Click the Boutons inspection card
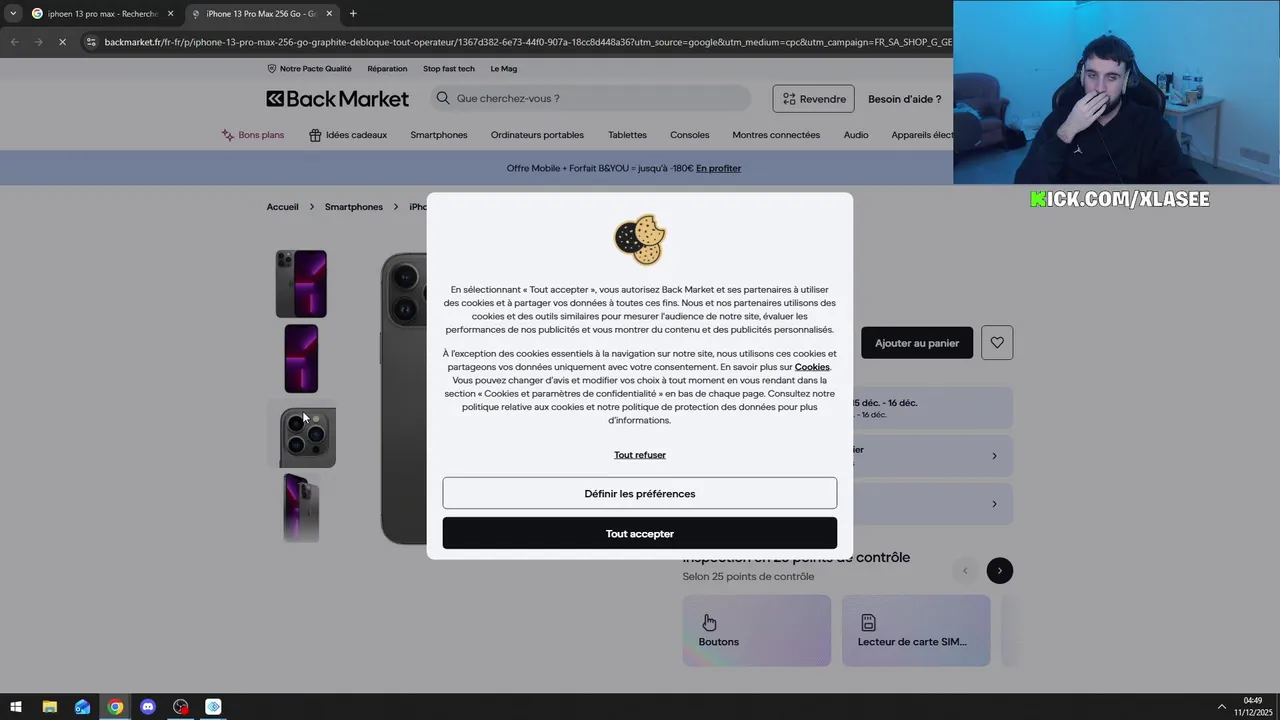Image resolution: width=1280 pixels, height=720 pixels. click(x=757, y=630)
